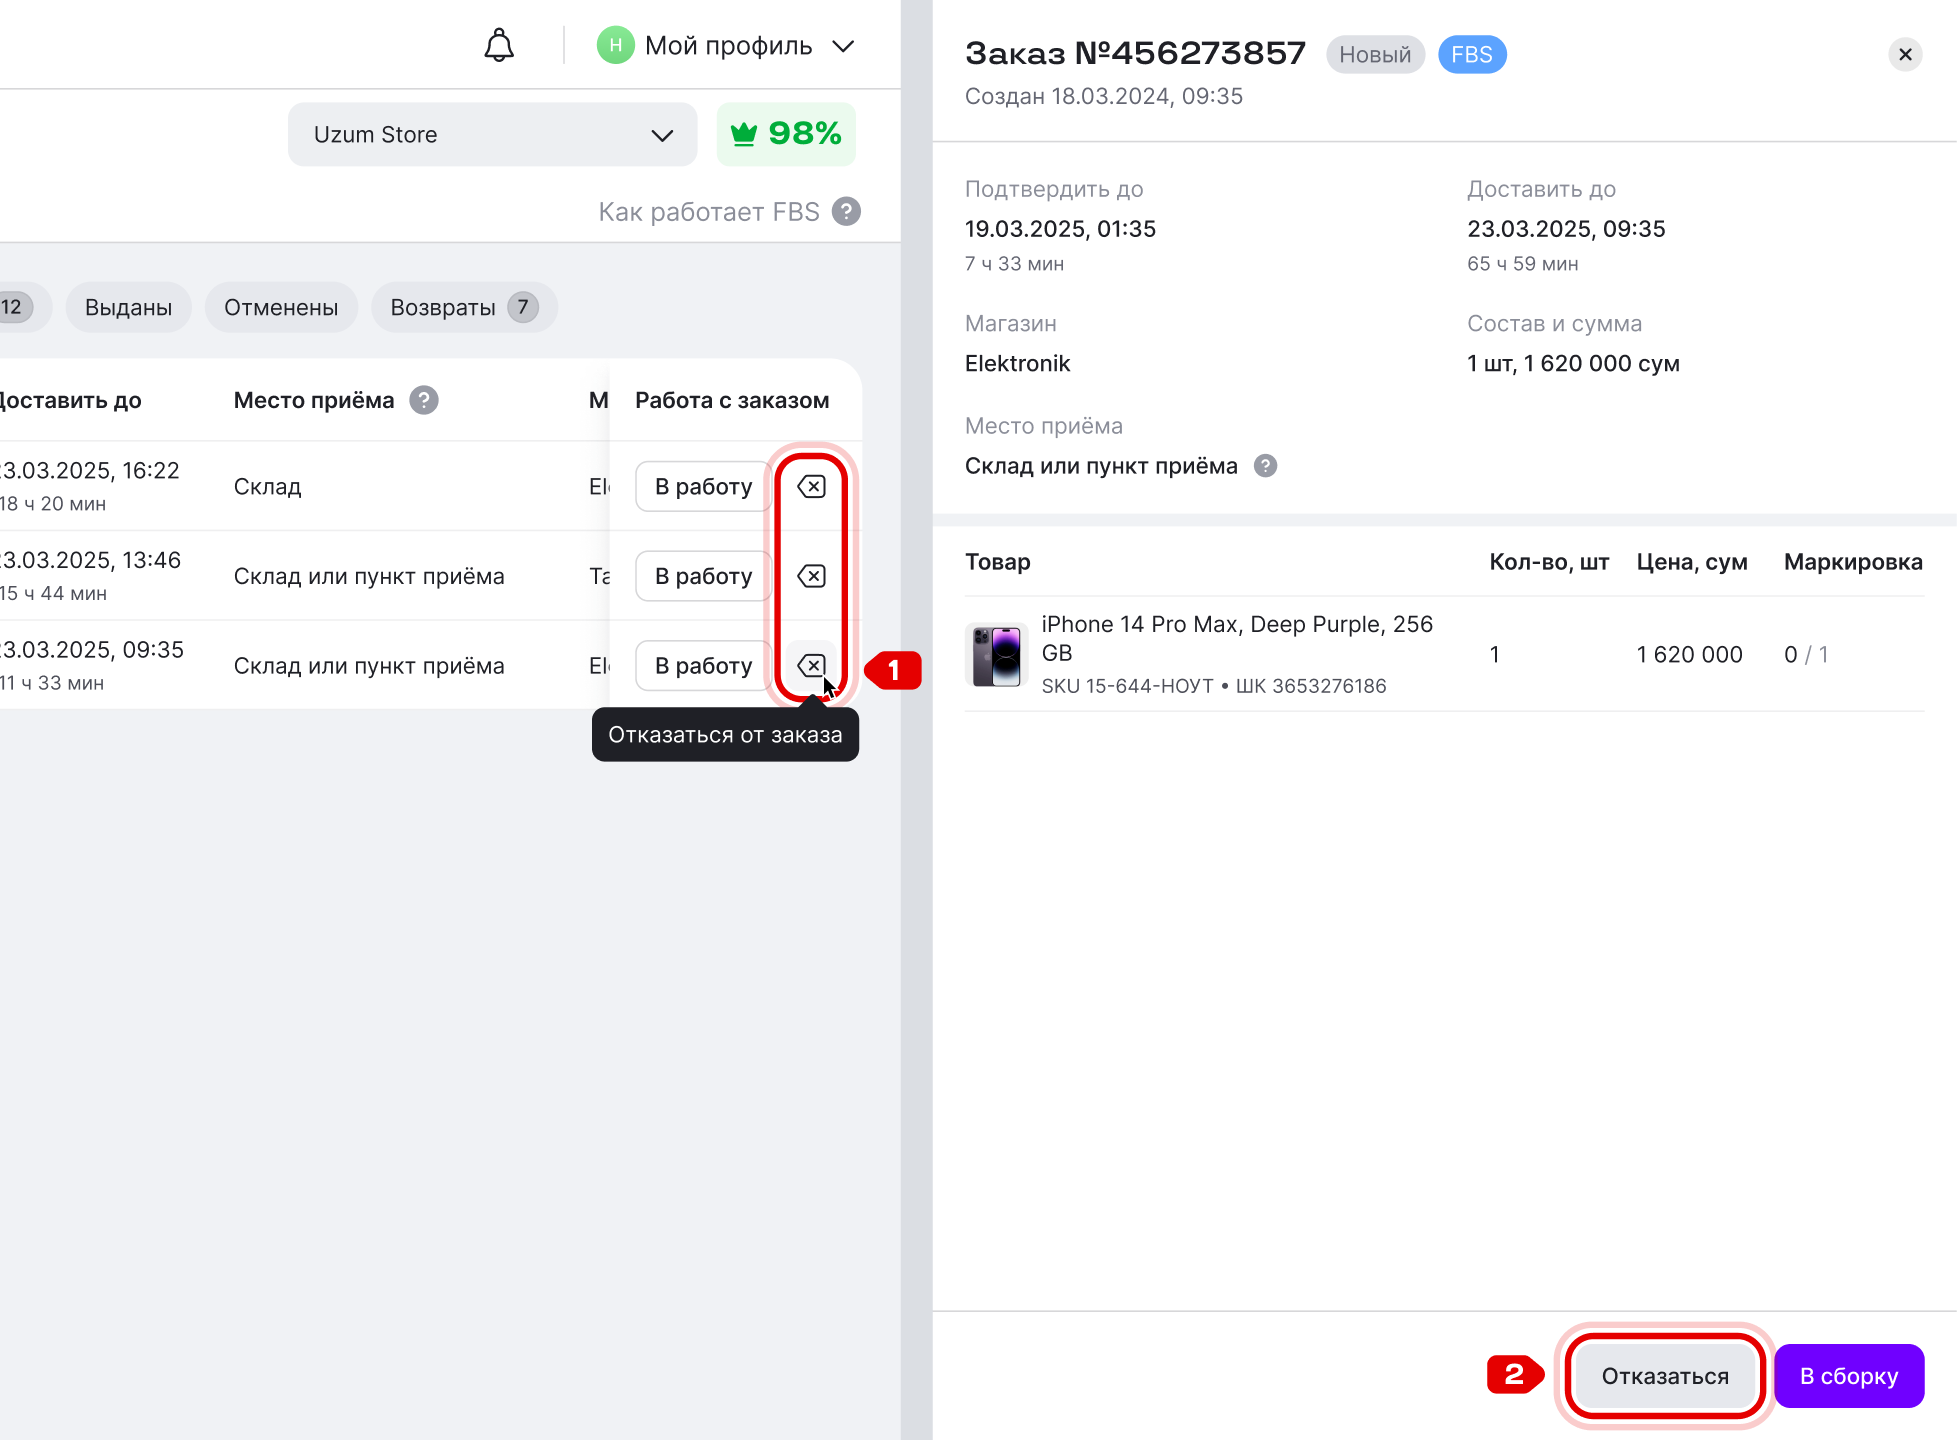Switch to the Отменены tab
Image resolution: width=1957 pixels, height=1440 pixels.
coord(281,307)
